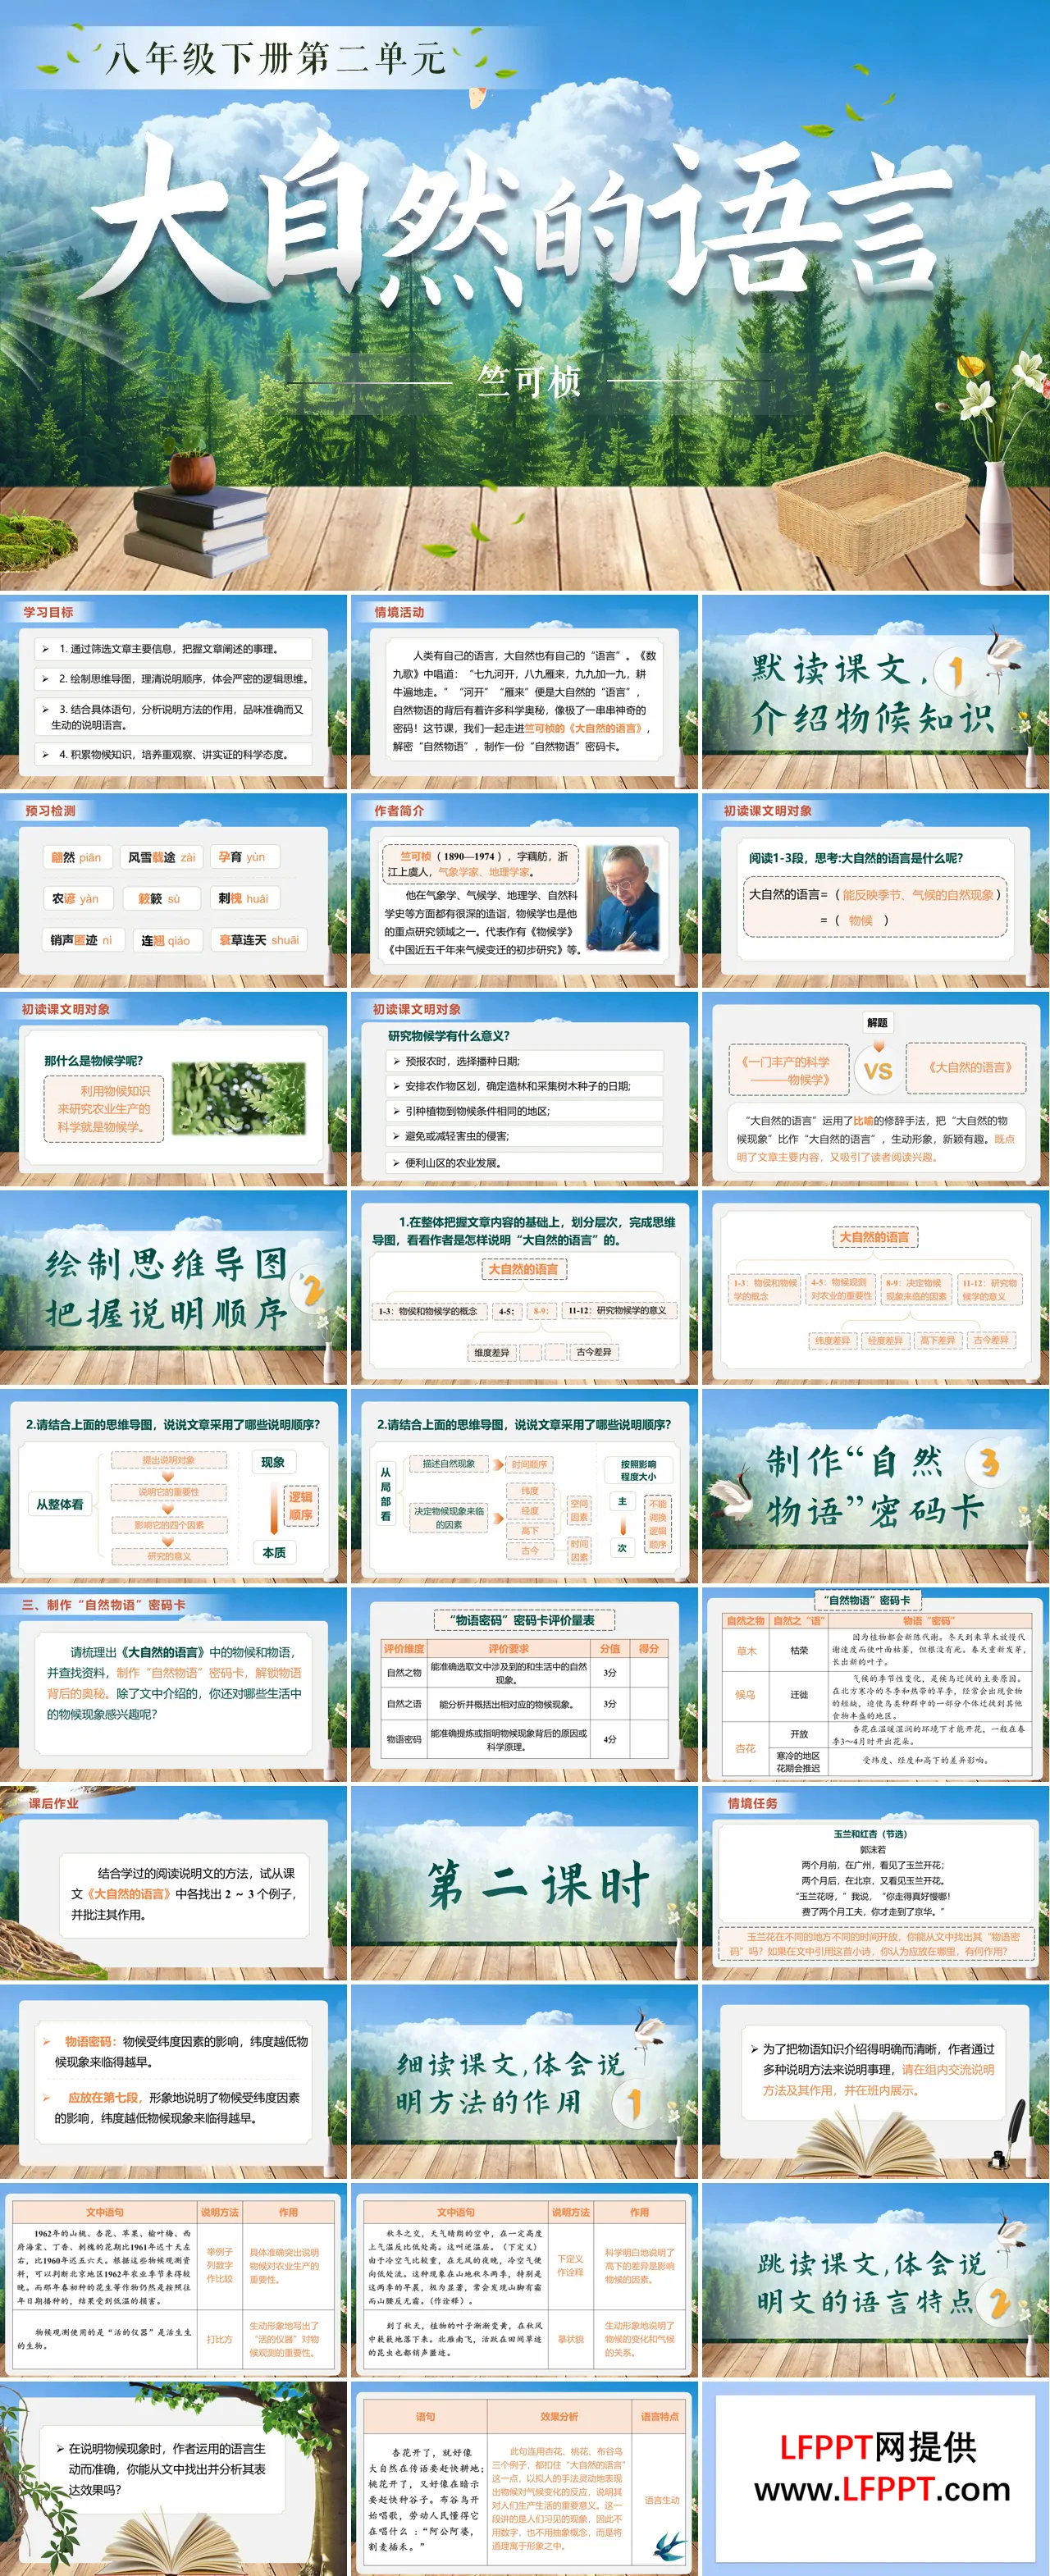Screen dimensions: 1050x2576
Task: Select the 孕育 yùn vocabulary box
Action: point(245,857)
